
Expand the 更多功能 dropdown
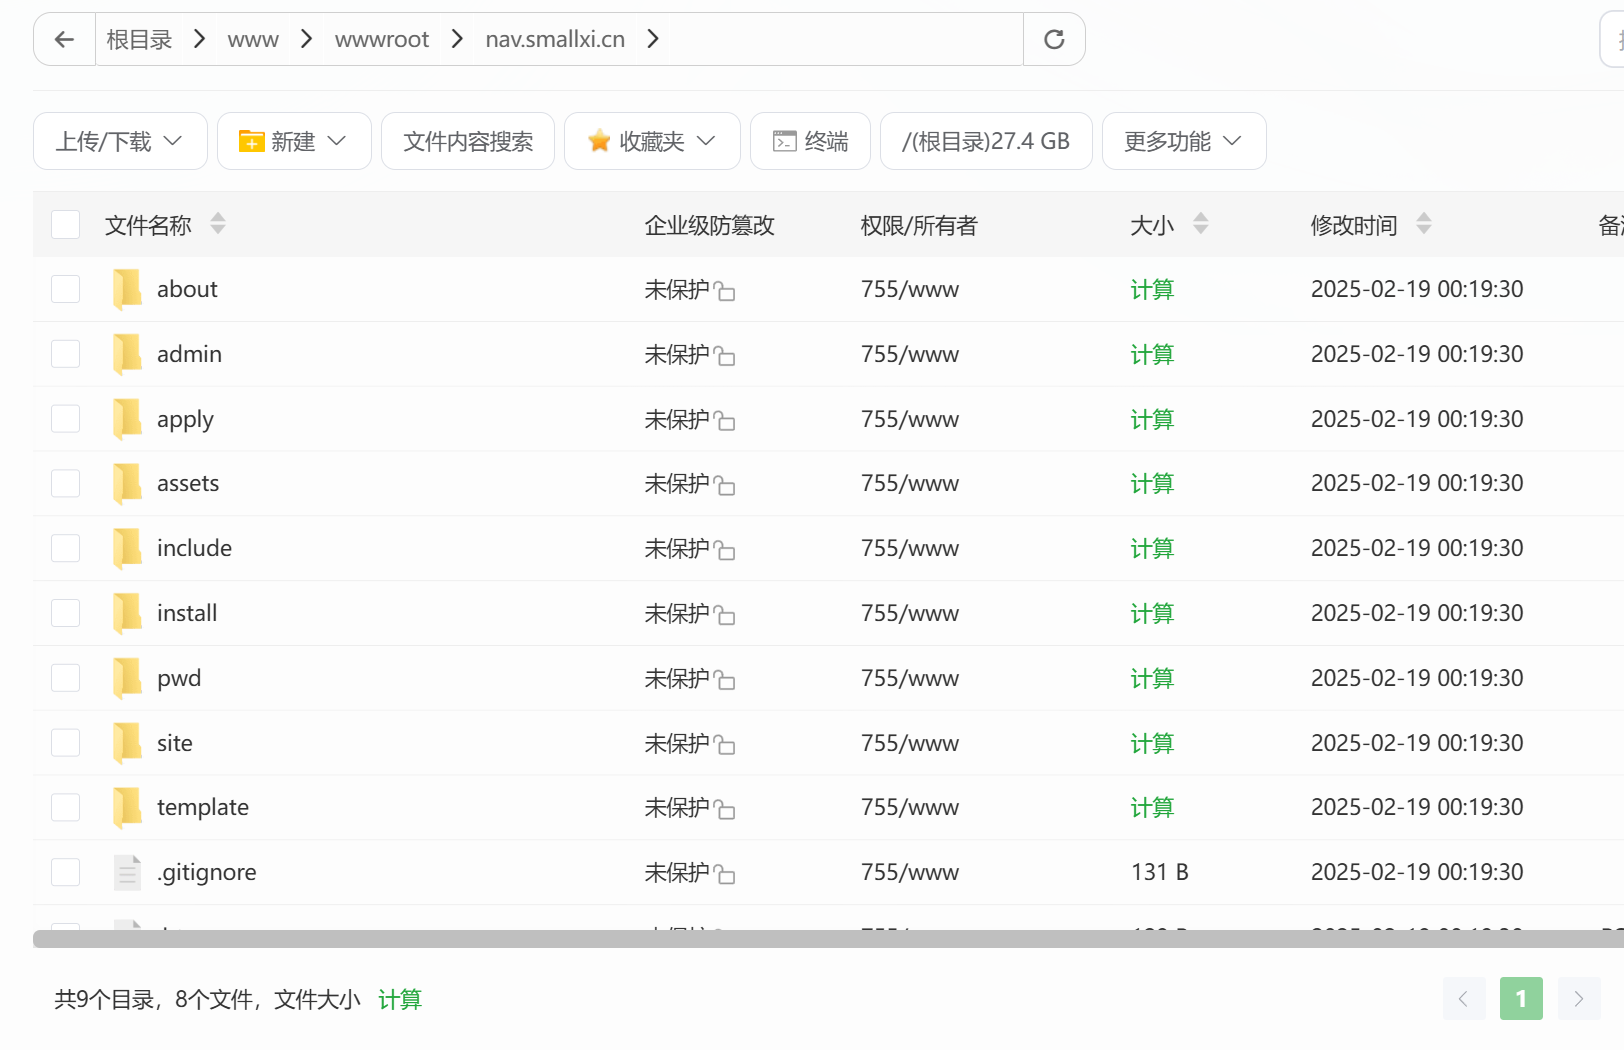[1183, 141]
